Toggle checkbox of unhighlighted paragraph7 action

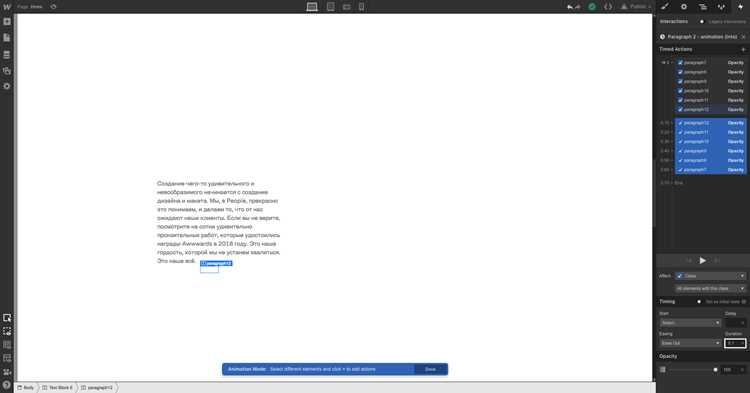tap(680, 63)
